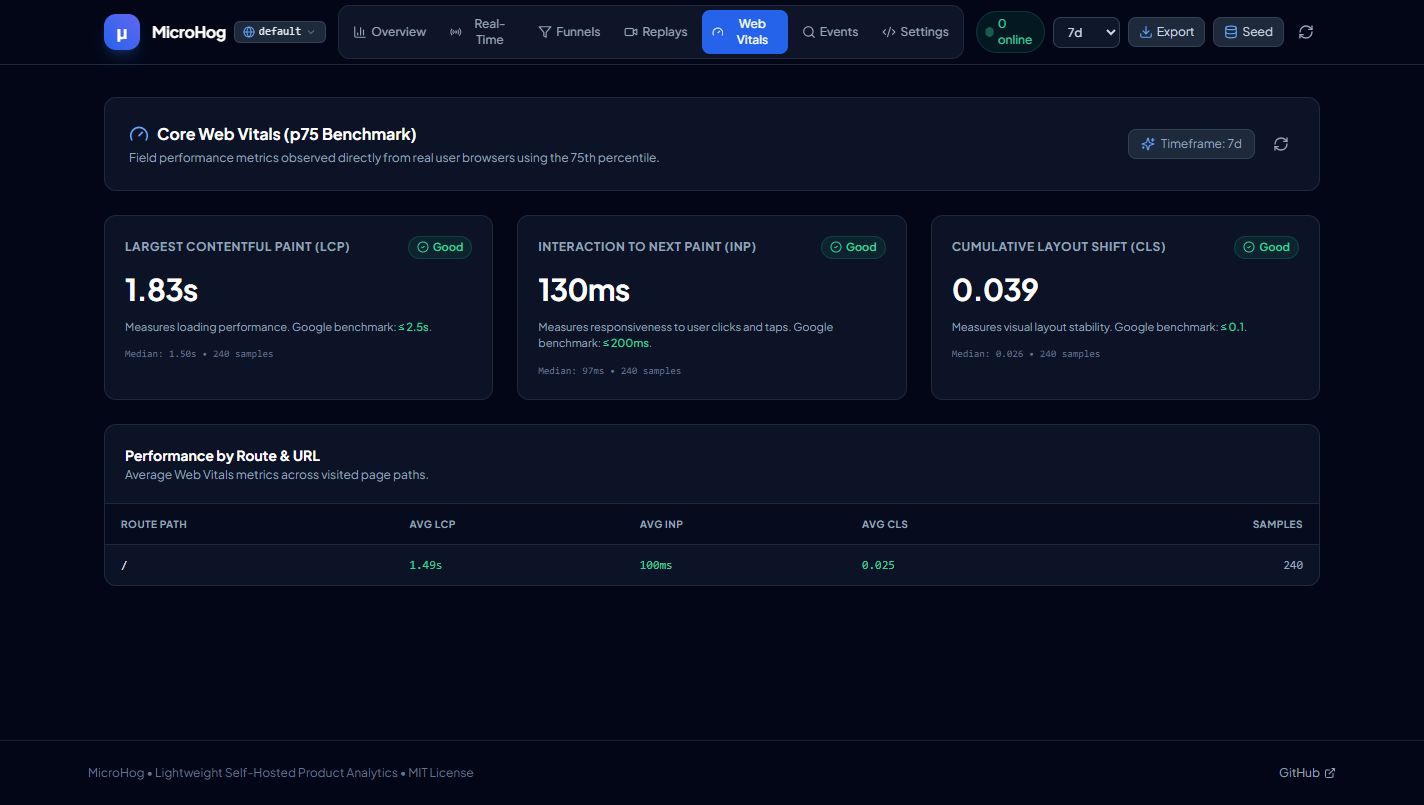Click the 240 samples table cell

(1293, 565)
